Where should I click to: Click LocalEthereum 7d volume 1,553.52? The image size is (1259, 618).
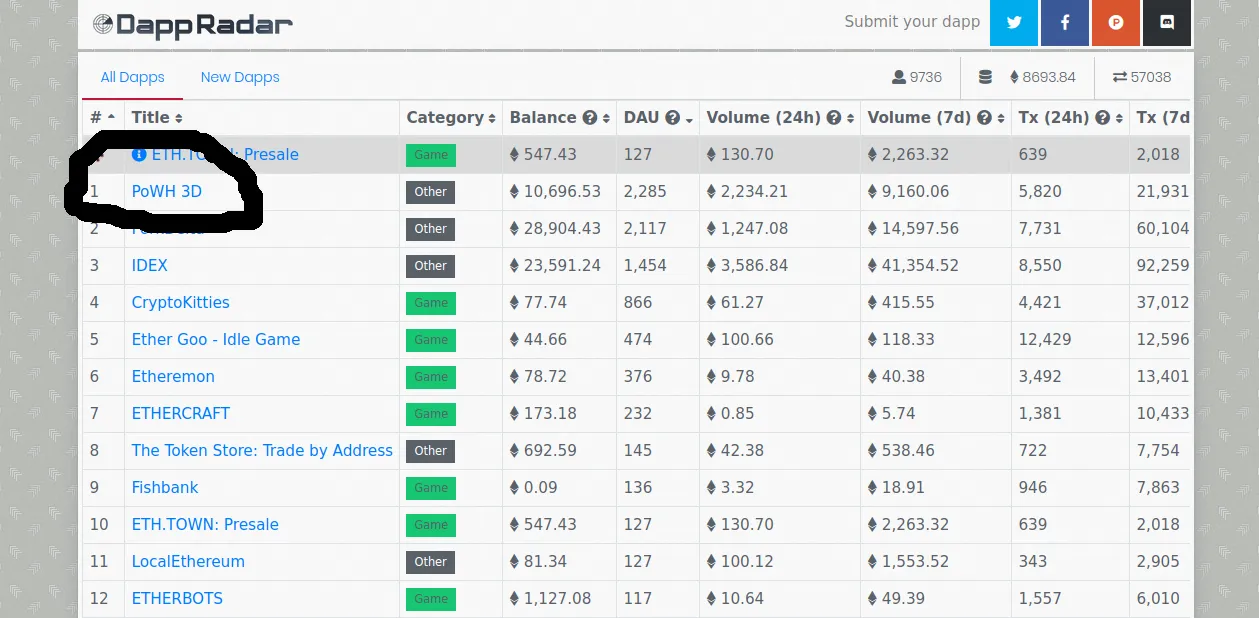tap(915, 561)
